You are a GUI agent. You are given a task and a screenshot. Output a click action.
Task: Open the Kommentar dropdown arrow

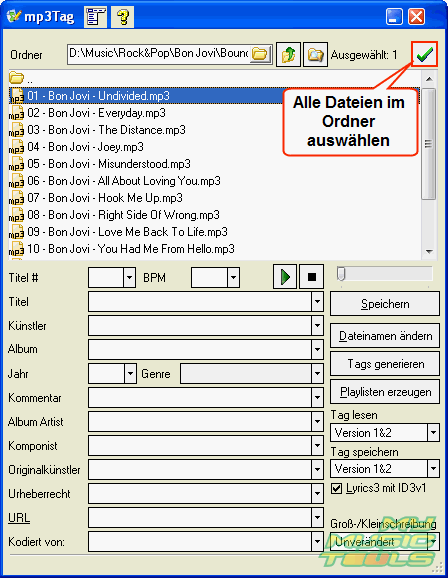[x=317, y=397]
